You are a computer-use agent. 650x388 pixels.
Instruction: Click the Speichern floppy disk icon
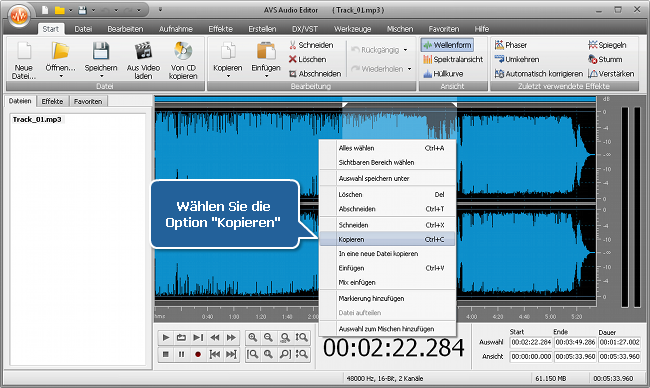[x=101, y=51]
